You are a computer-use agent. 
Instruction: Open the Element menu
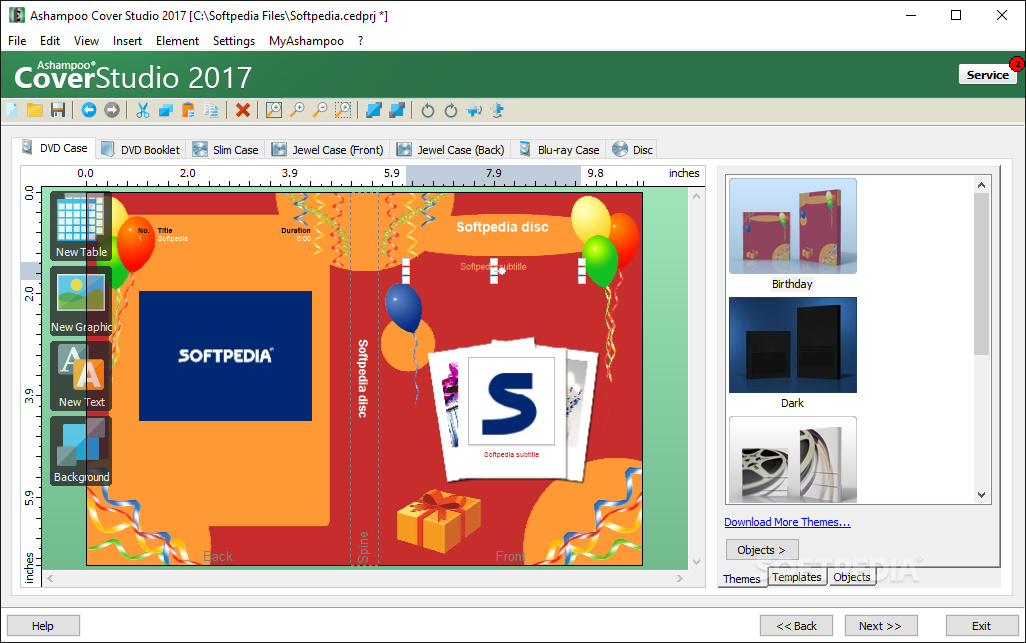(x=177, y=41)
